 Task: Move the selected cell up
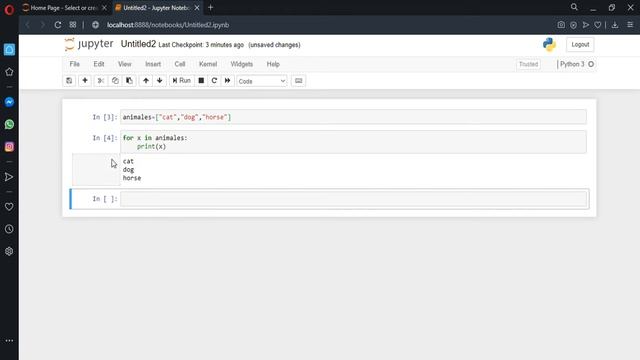click(146, 81)
